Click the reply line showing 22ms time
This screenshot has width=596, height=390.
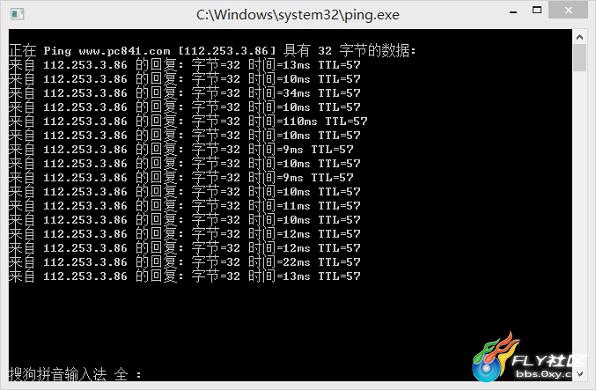pyautogui.click(x=184, y=262)
